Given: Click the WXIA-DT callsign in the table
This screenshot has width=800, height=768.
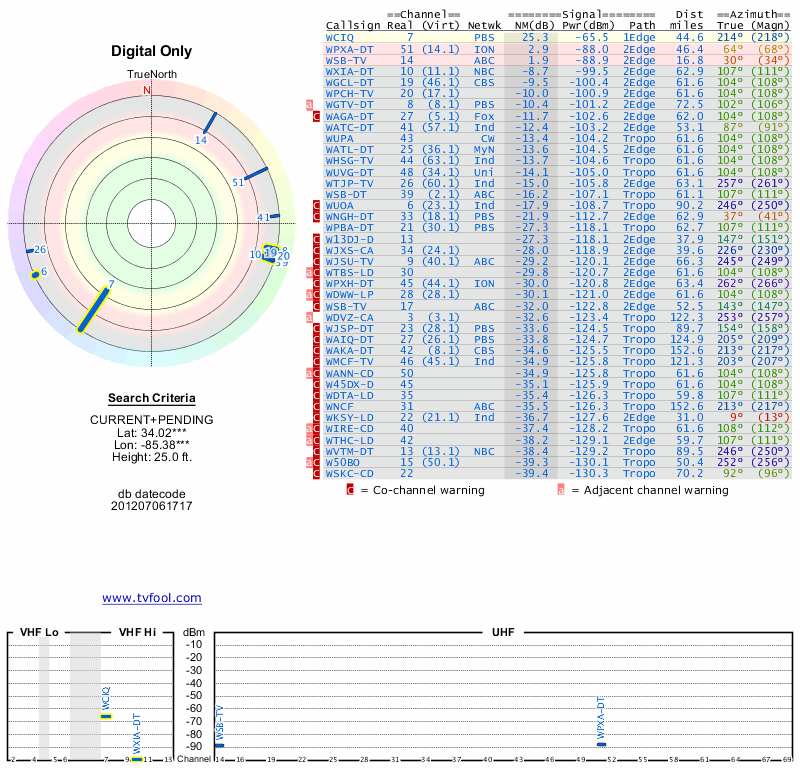Looking at the screenshot, I should (349, 71).
